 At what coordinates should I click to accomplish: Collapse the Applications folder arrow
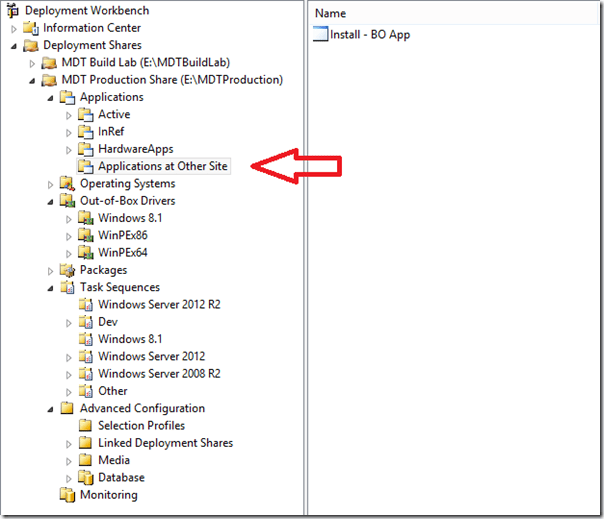pos(50,98)
